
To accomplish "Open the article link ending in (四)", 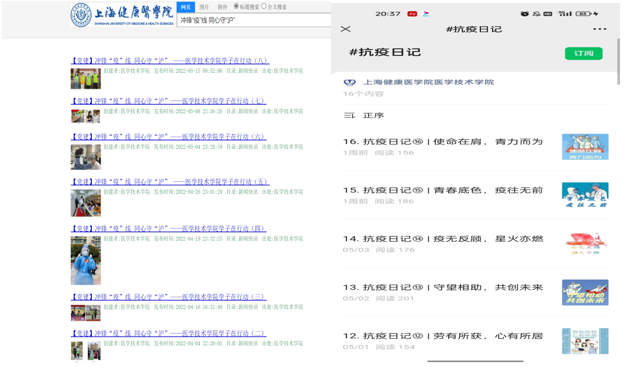I will point(168,229).
